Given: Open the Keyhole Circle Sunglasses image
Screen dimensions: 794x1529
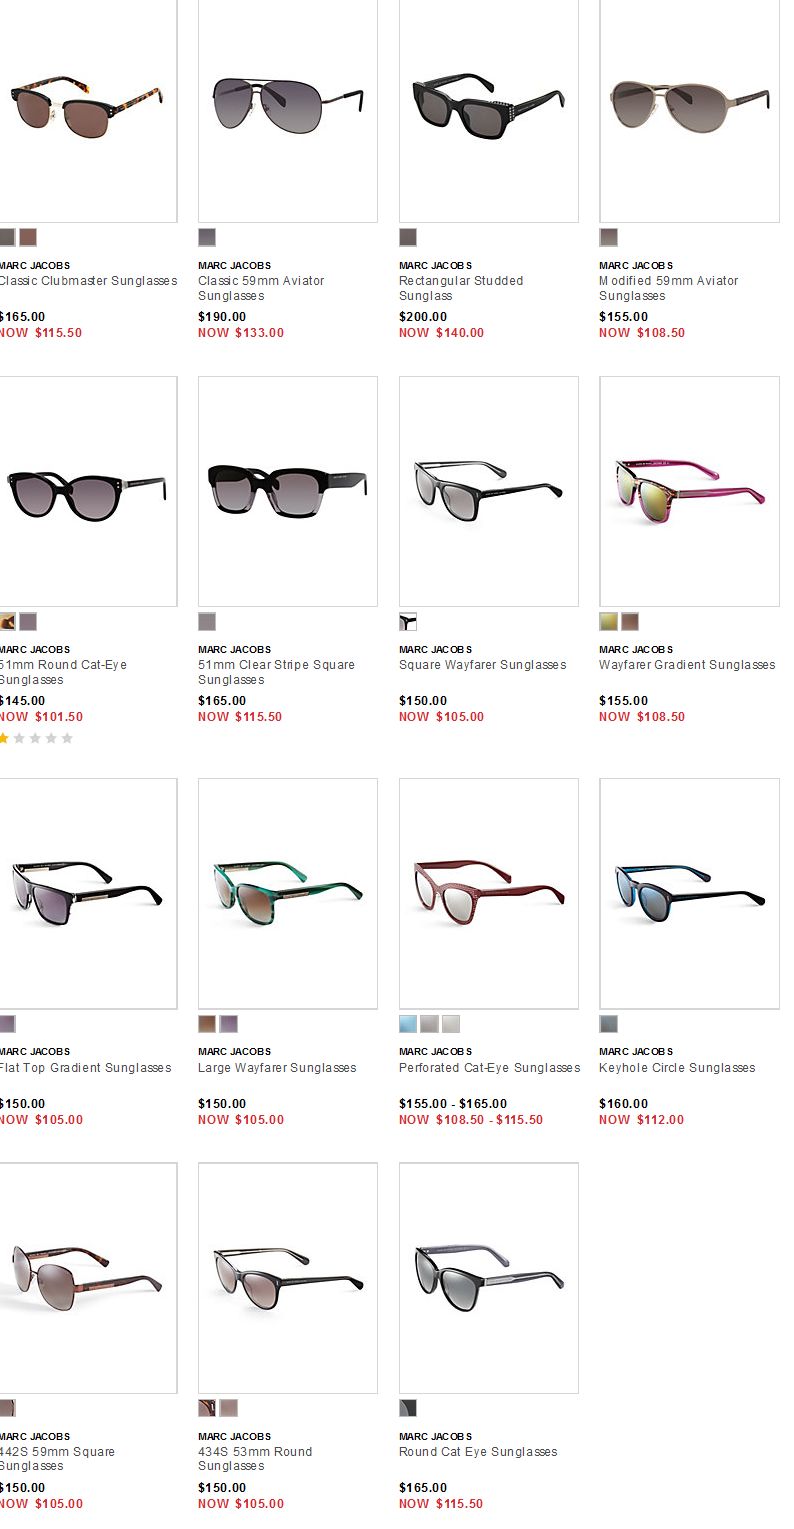Looking at the screenshot, I should pyautogui.click(x=689, y=893).
